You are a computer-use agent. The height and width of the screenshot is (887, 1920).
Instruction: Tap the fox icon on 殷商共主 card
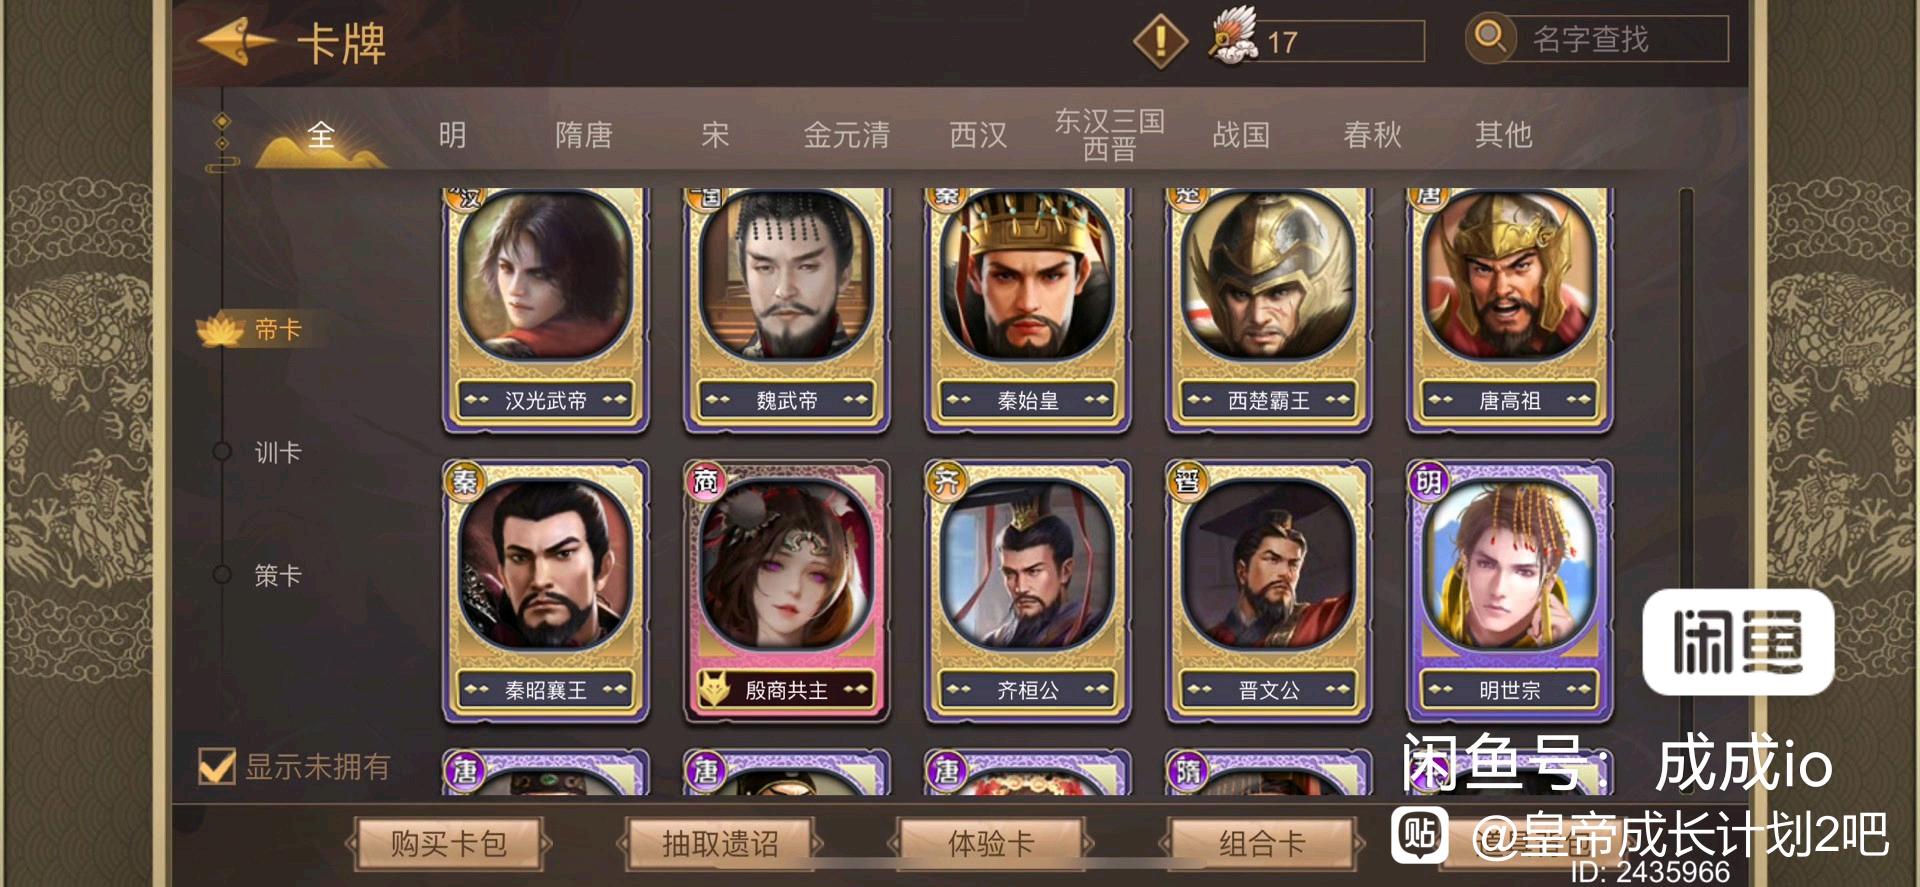click(x=714, y=689)
